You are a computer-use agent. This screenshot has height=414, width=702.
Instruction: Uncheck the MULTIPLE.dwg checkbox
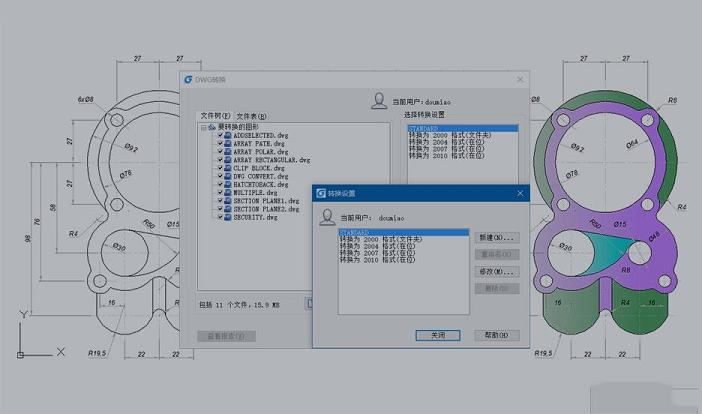219,192
